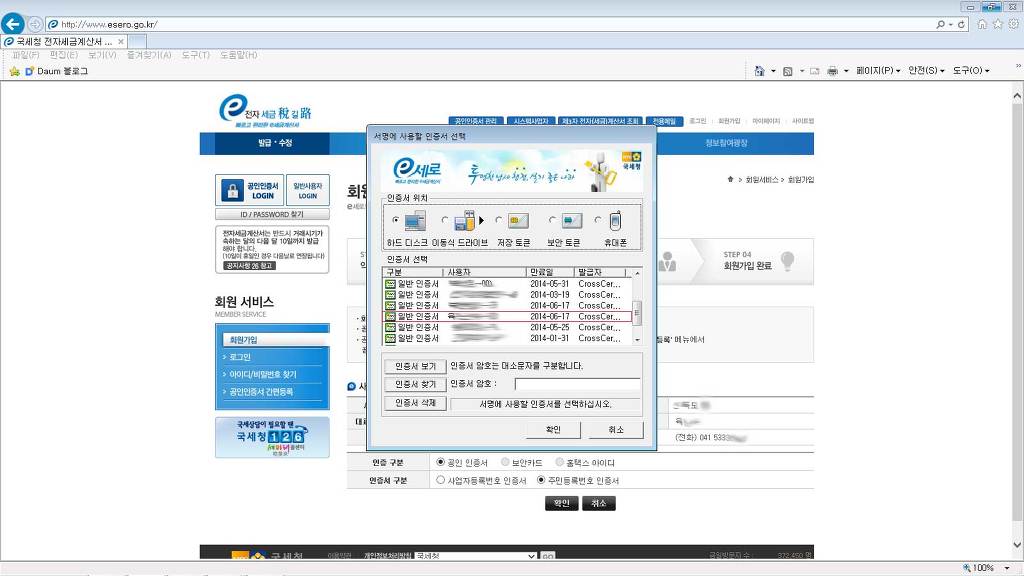
Task: Click the e전자세금 site logo
Action: point(265,111)
